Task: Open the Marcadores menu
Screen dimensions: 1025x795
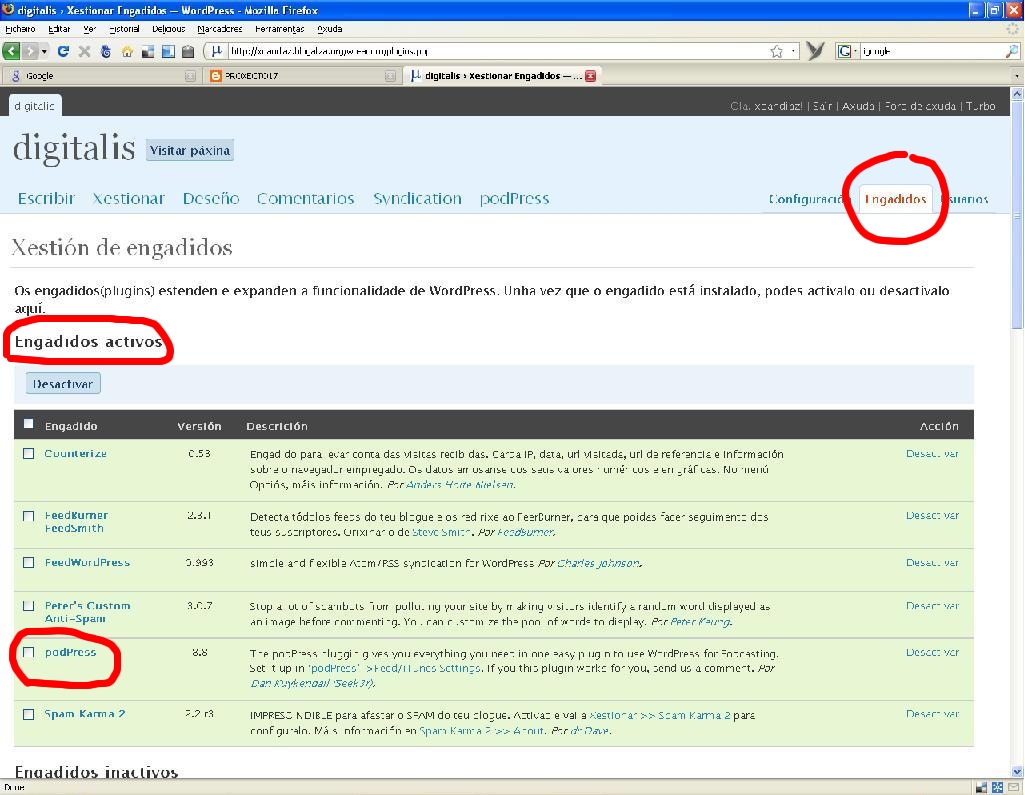Action: 220,29
